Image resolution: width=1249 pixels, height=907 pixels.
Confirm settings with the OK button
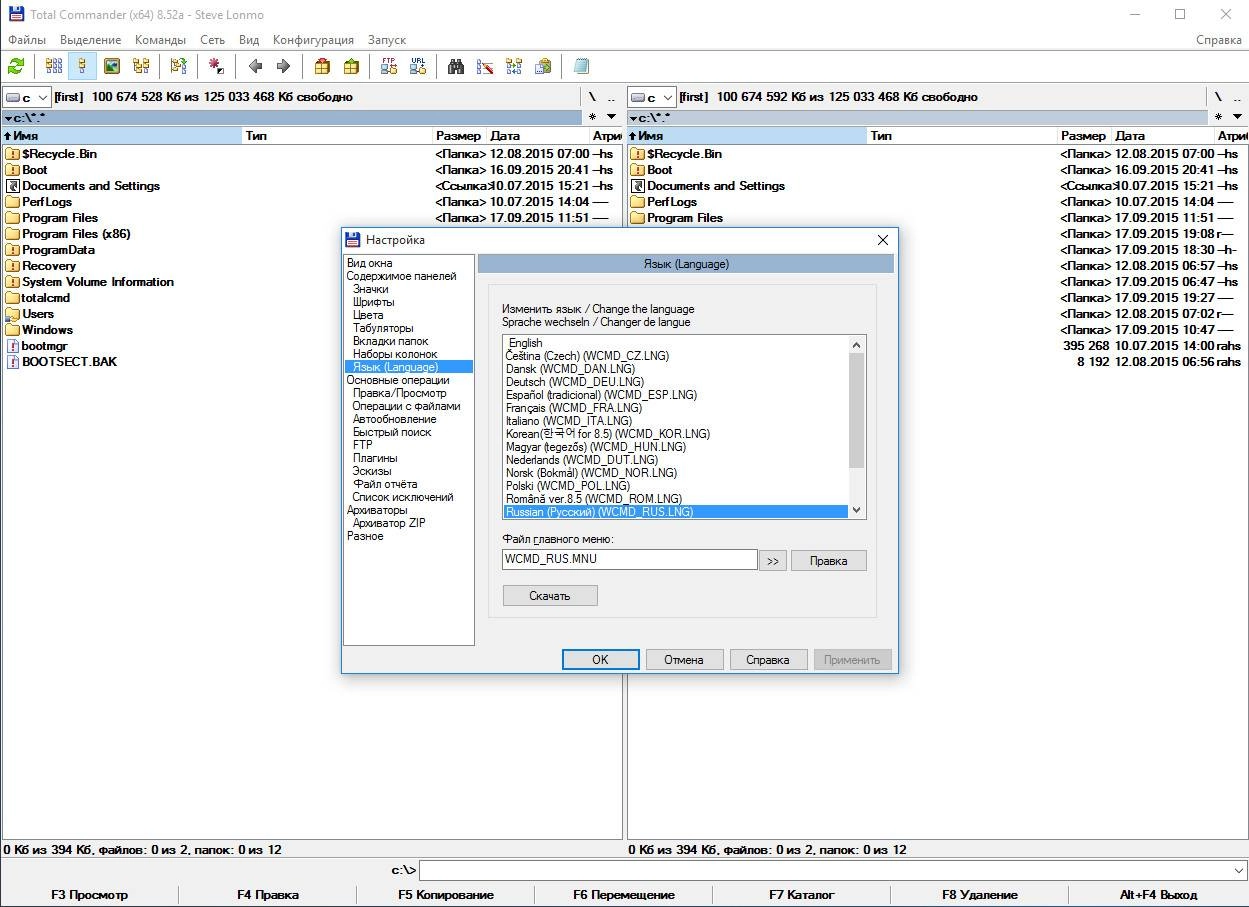[x=600, y=659]
